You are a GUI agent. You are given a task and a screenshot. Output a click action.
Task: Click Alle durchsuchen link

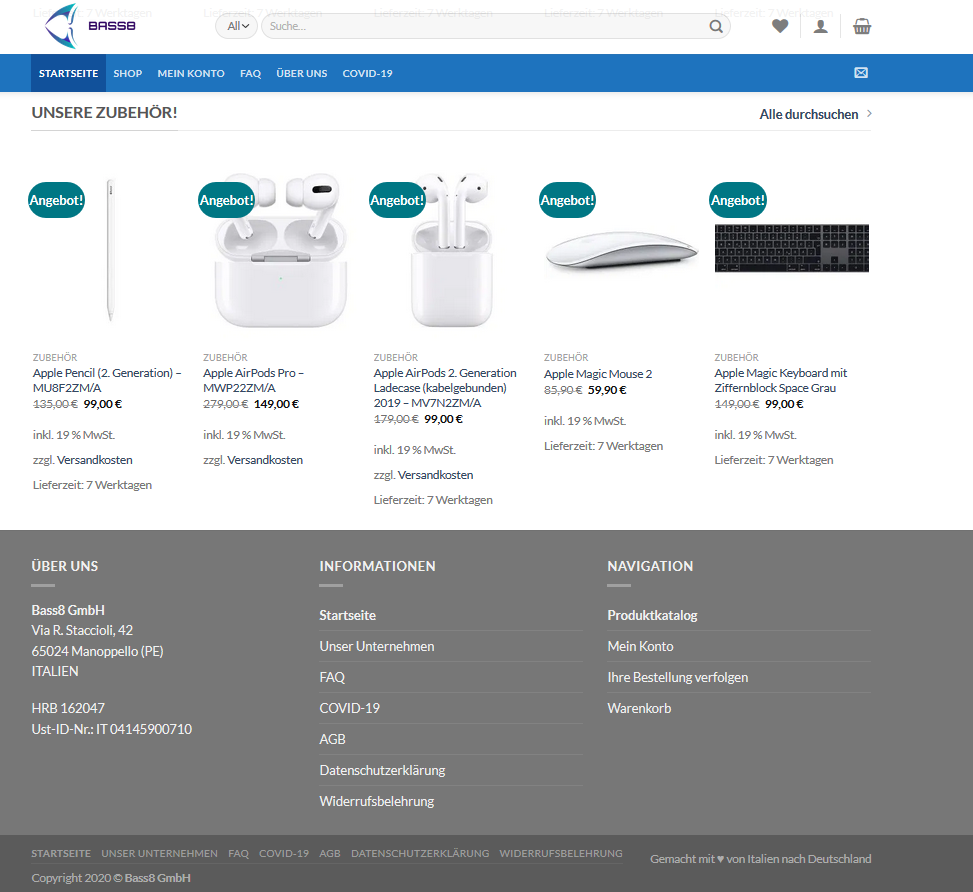click(809, 114)
